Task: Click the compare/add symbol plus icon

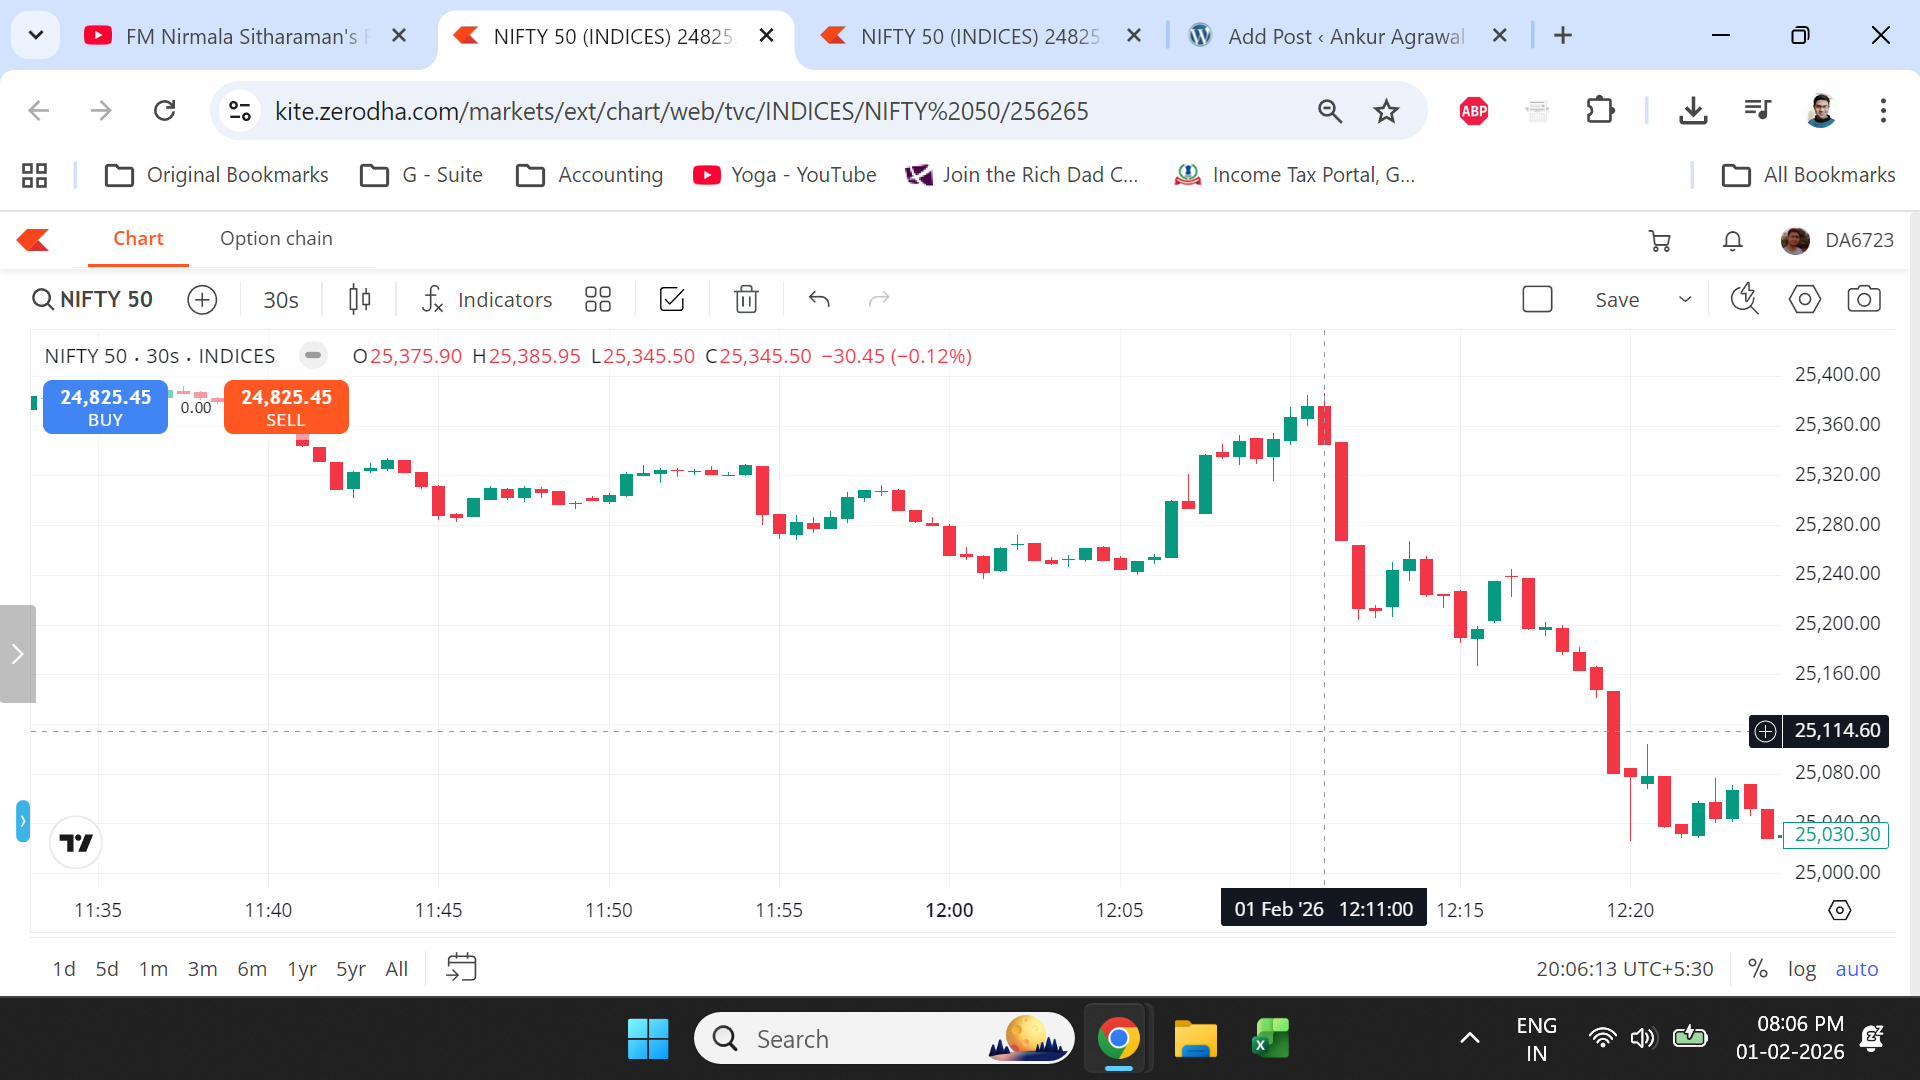Action: coord(202,299)
